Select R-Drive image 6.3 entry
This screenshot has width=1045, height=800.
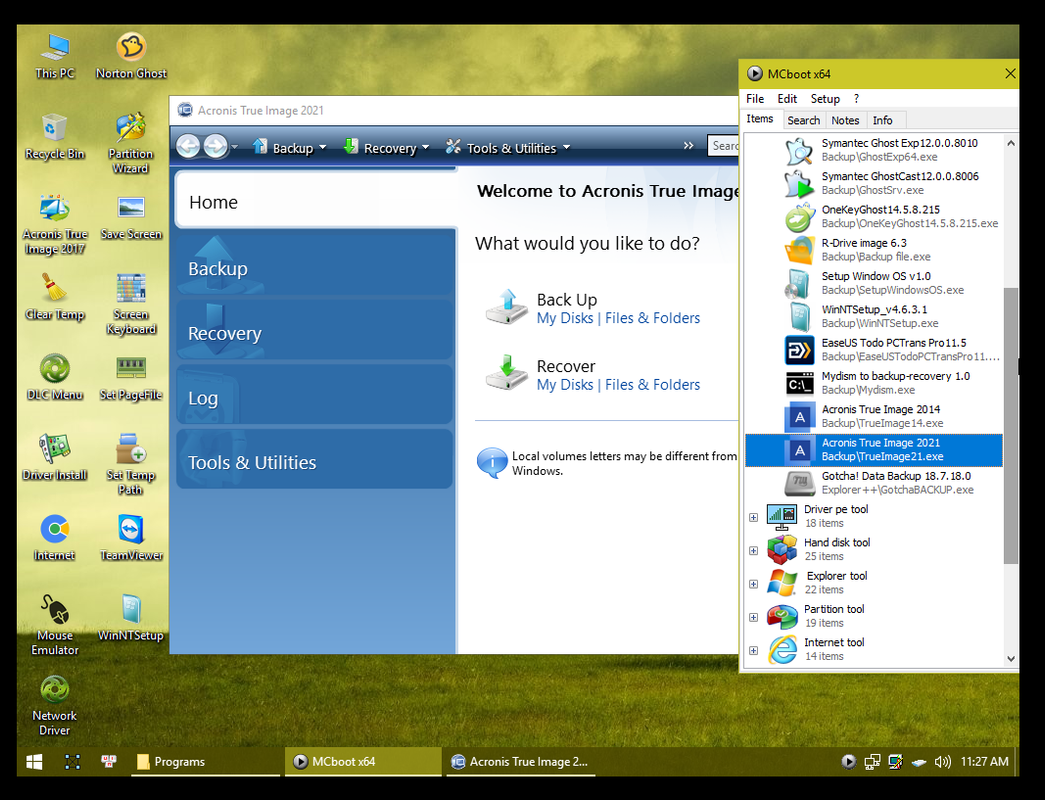[x=874, y=250]
